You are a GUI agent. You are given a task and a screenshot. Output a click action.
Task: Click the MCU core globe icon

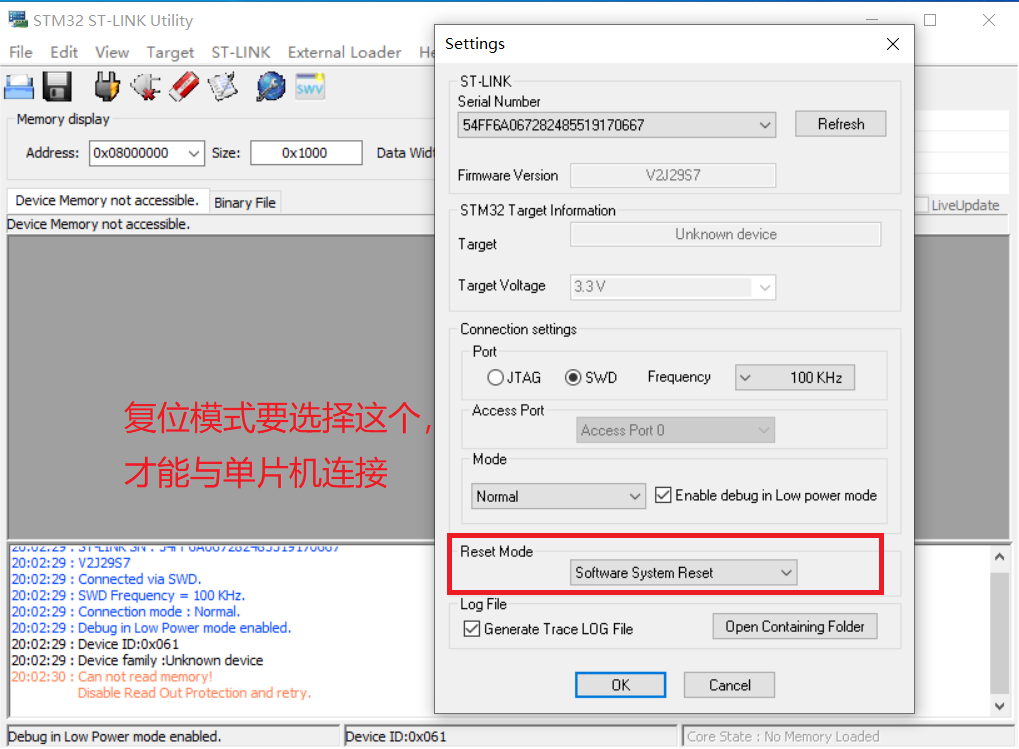click(270, 87)
